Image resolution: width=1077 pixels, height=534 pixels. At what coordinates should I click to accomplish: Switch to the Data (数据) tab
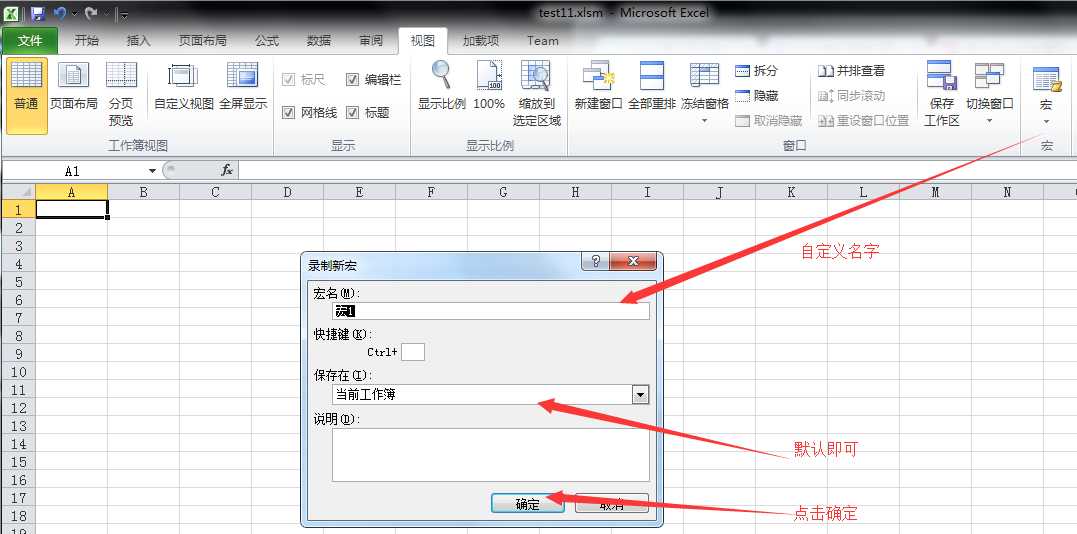point(319,41)
